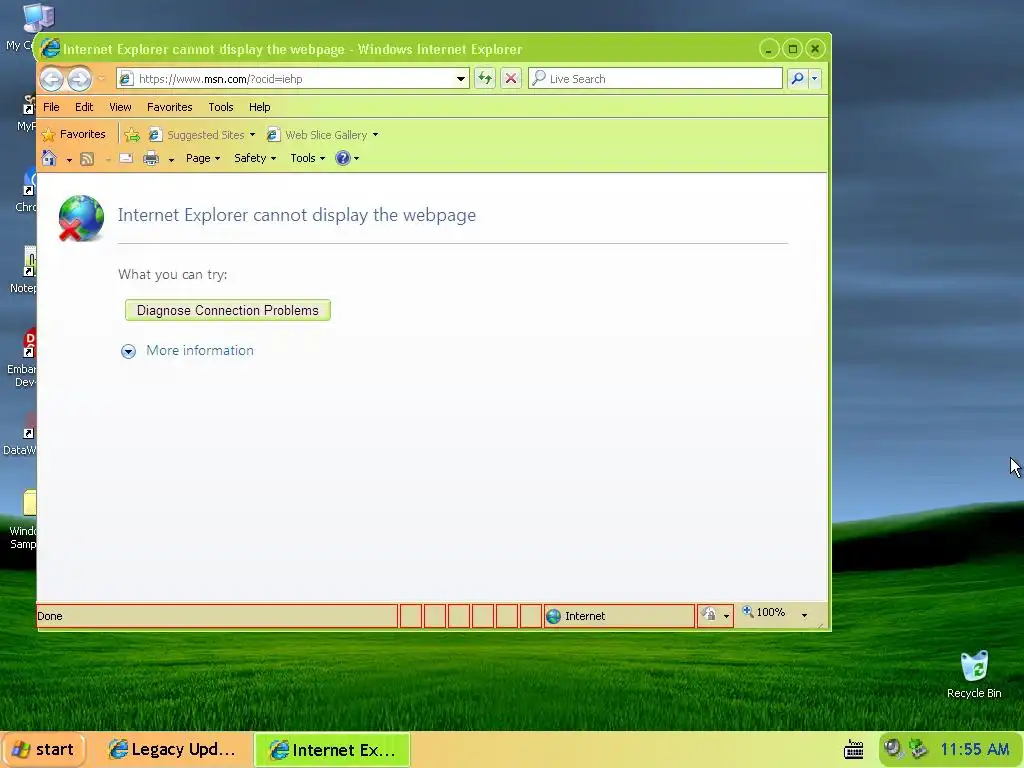Click the Internet Explorer title bar logo

[50, 48]
